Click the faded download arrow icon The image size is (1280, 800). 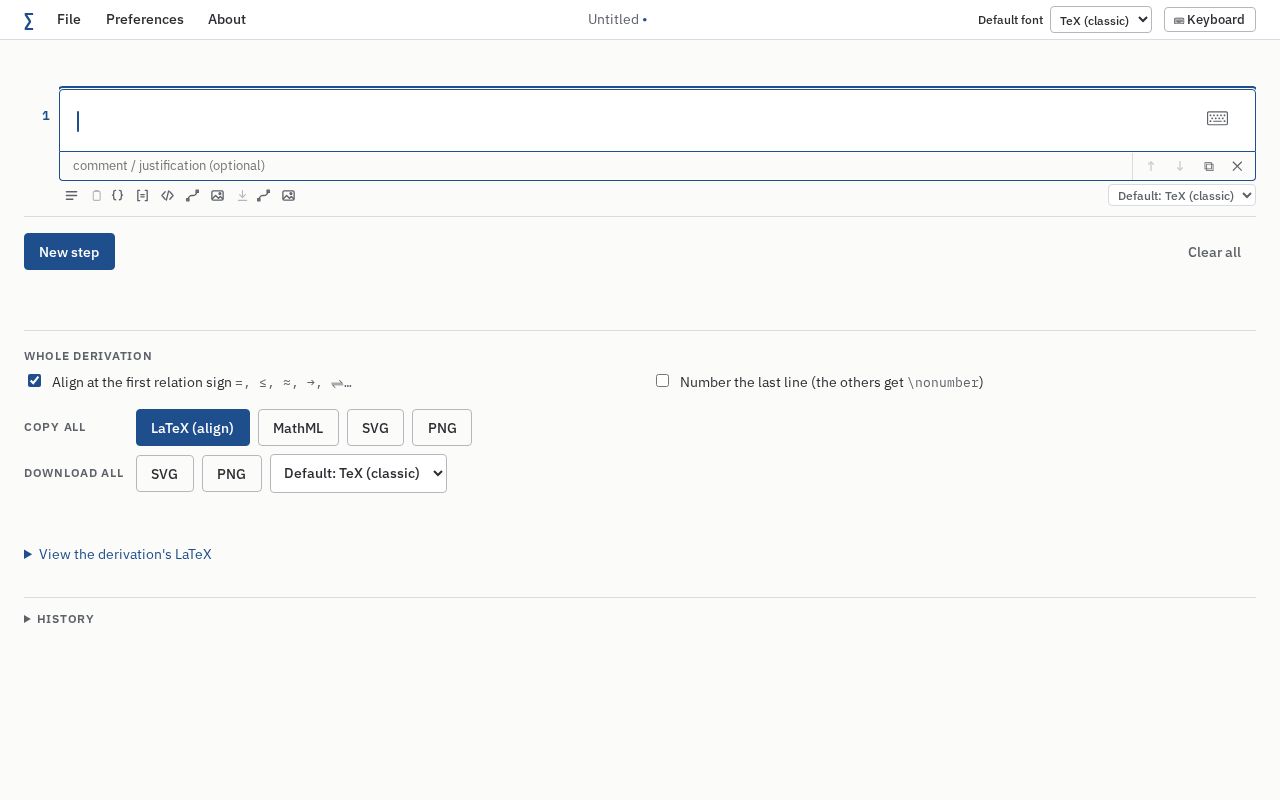pyautogui.click(x=242, y=196)
